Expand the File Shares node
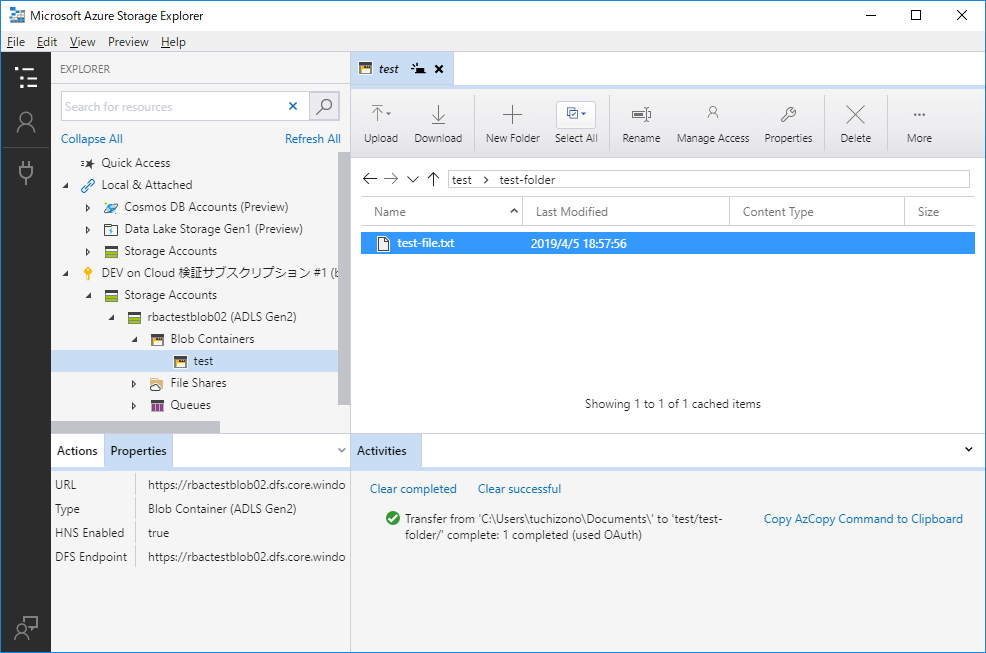This screenshot has height=653, width=986. [x=134, y=384]
